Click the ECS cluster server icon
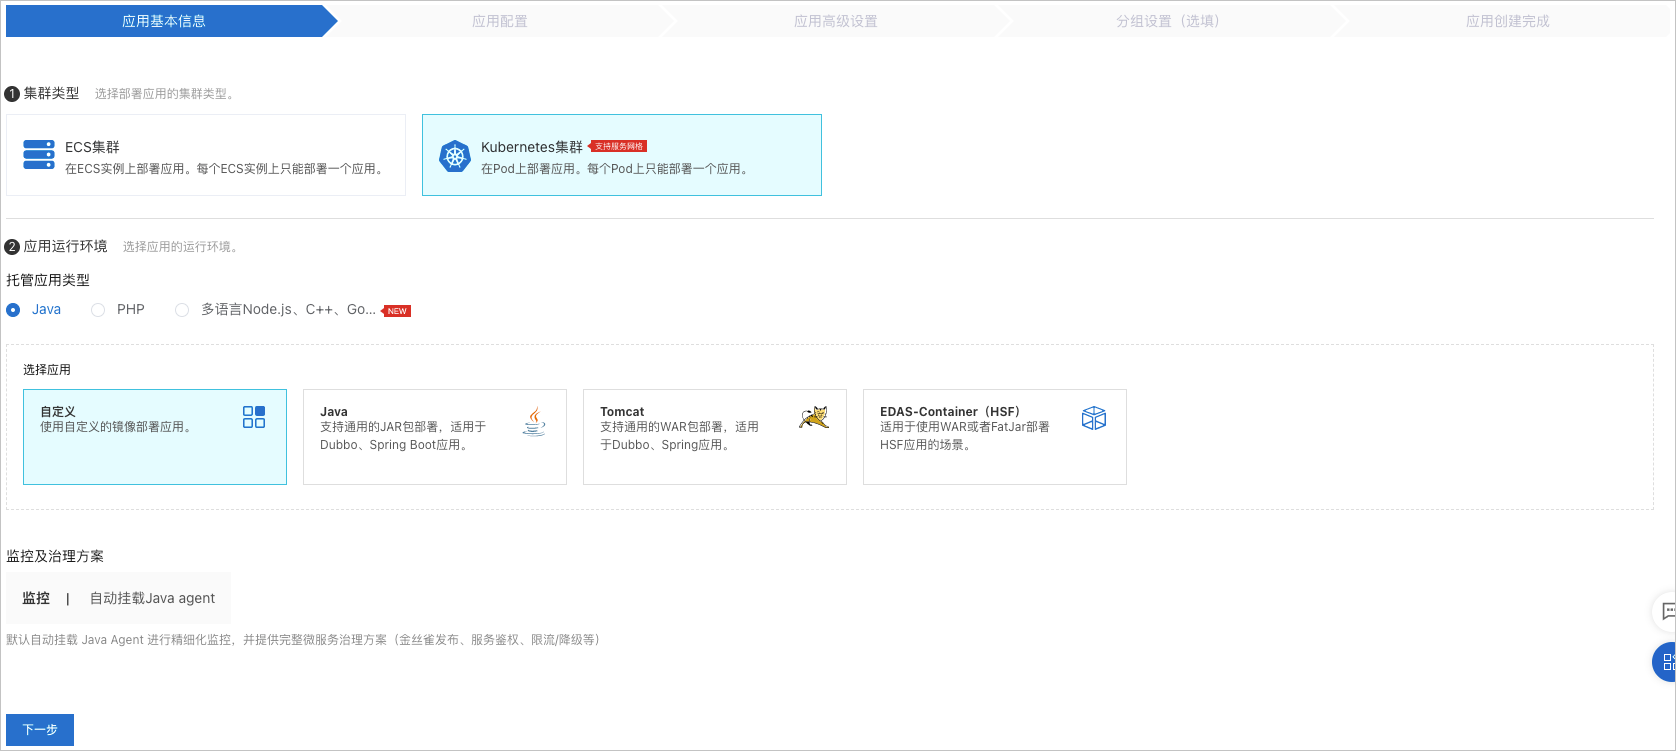This screenshot has height=751, width=1676. click(39, 155)
